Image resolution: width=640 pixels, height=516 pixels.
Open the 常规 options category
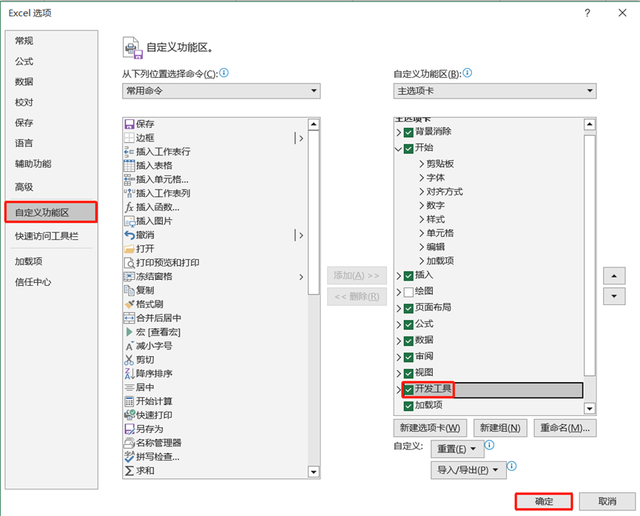click(24, 41)
